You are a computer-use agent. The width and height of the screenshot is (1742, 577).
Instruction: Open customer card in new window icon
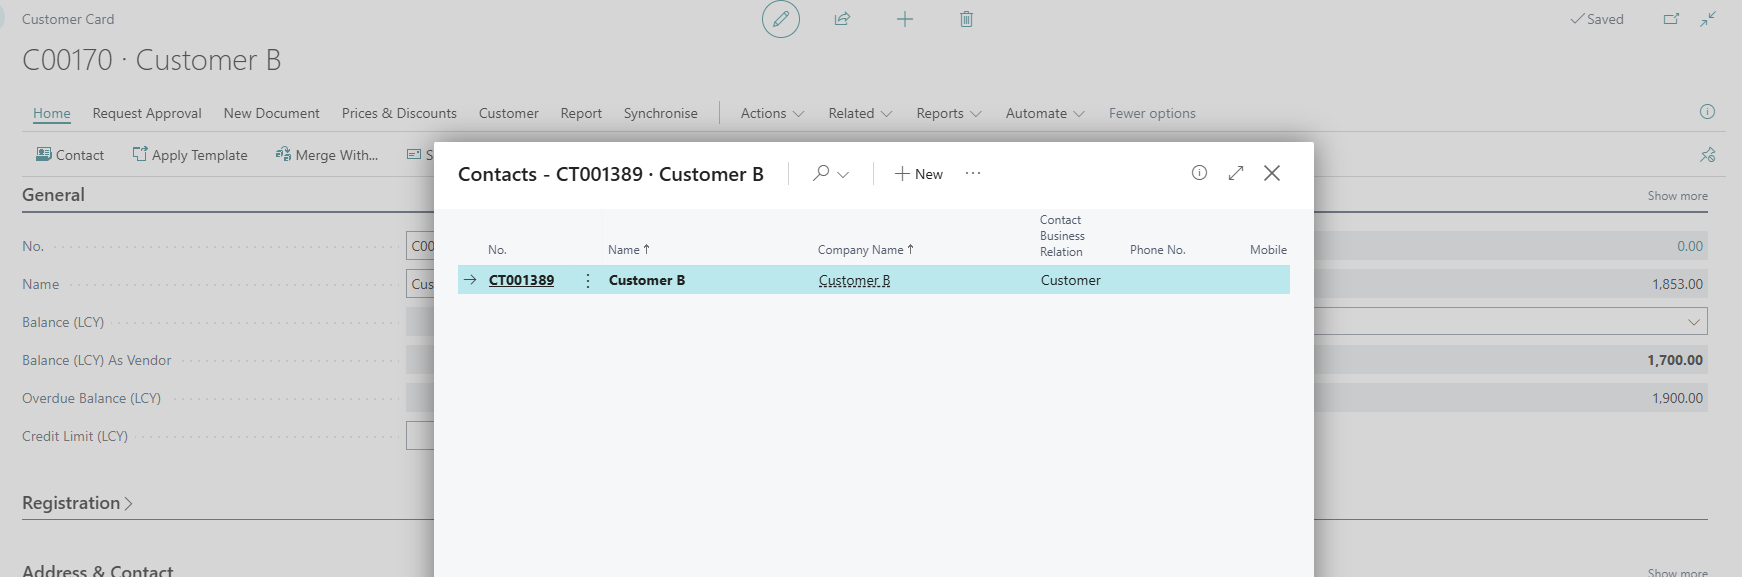point(1671,19)
